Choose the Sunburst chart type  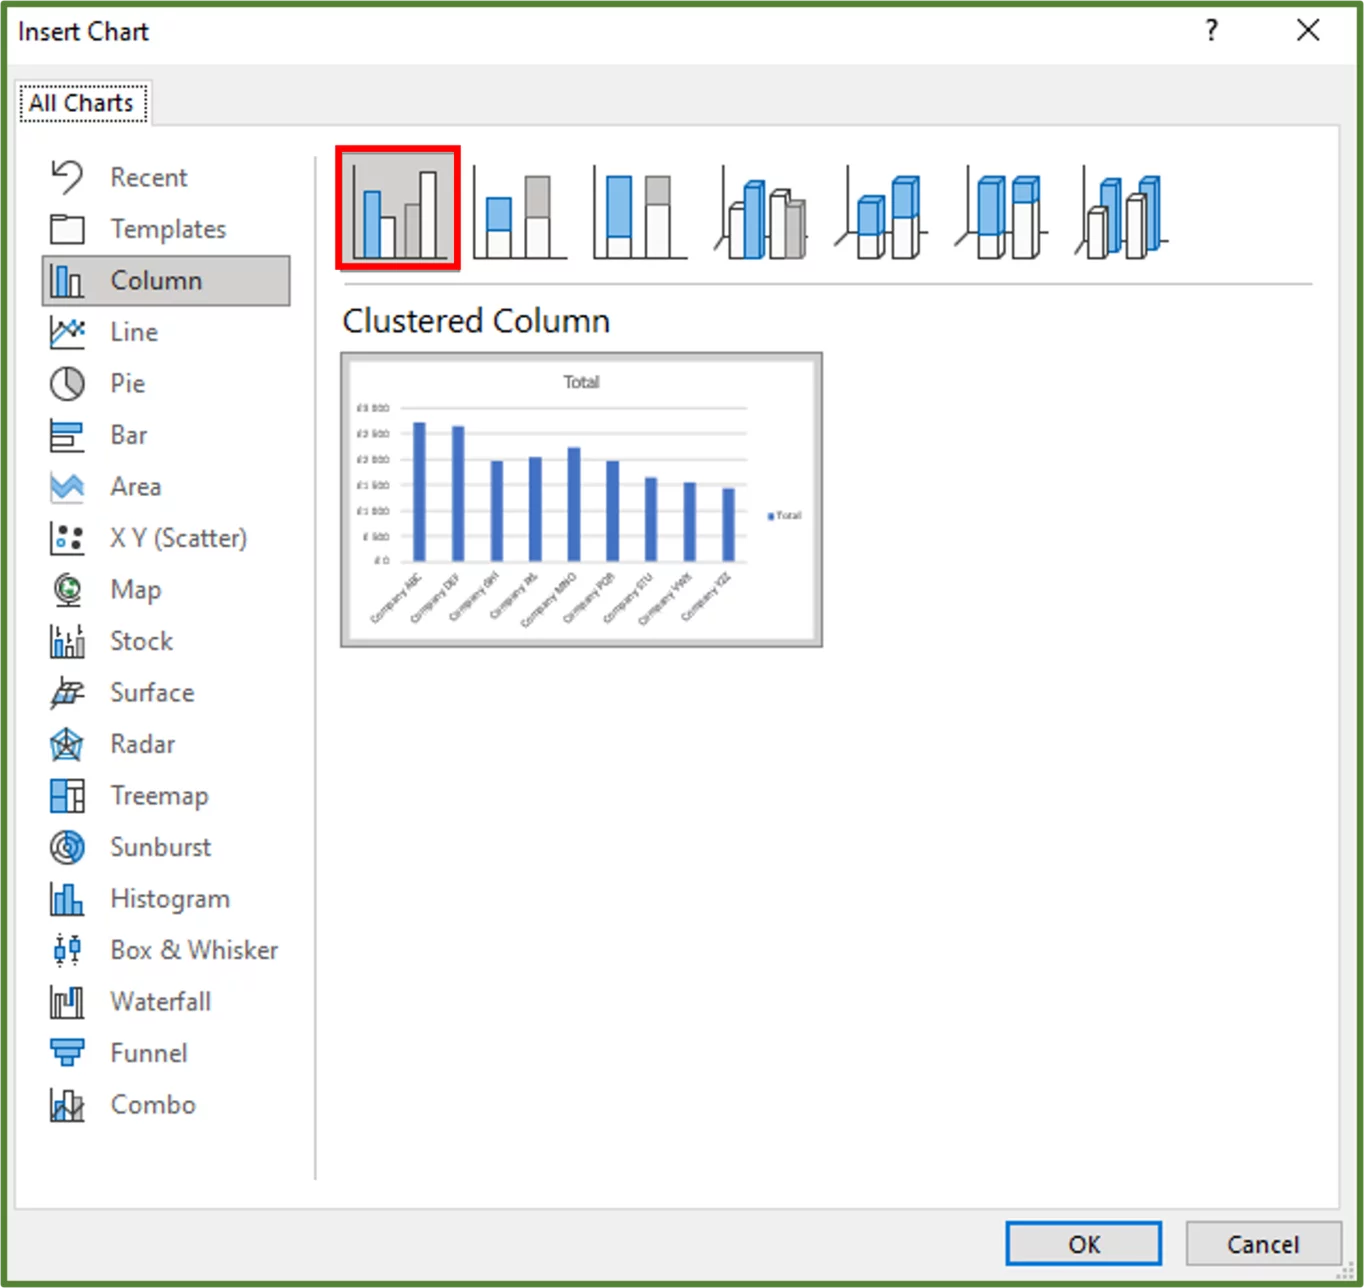(160, 847)
